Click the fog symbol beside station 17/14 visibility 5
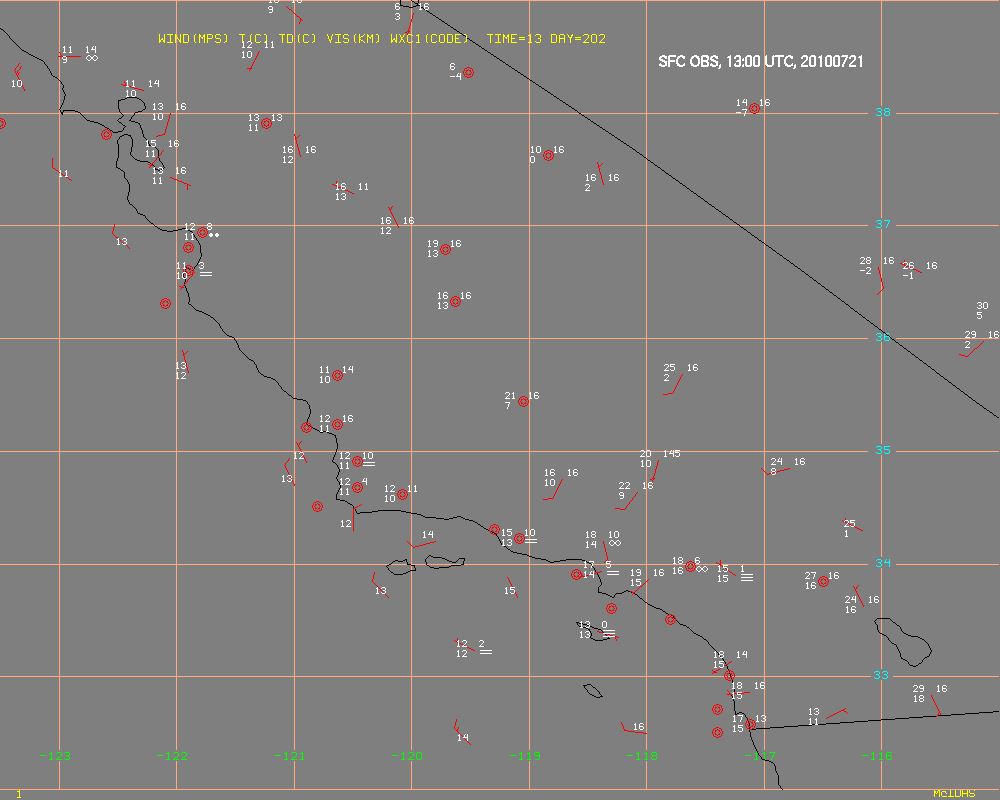Screen dimensions: 1000x800 point(613,573)
